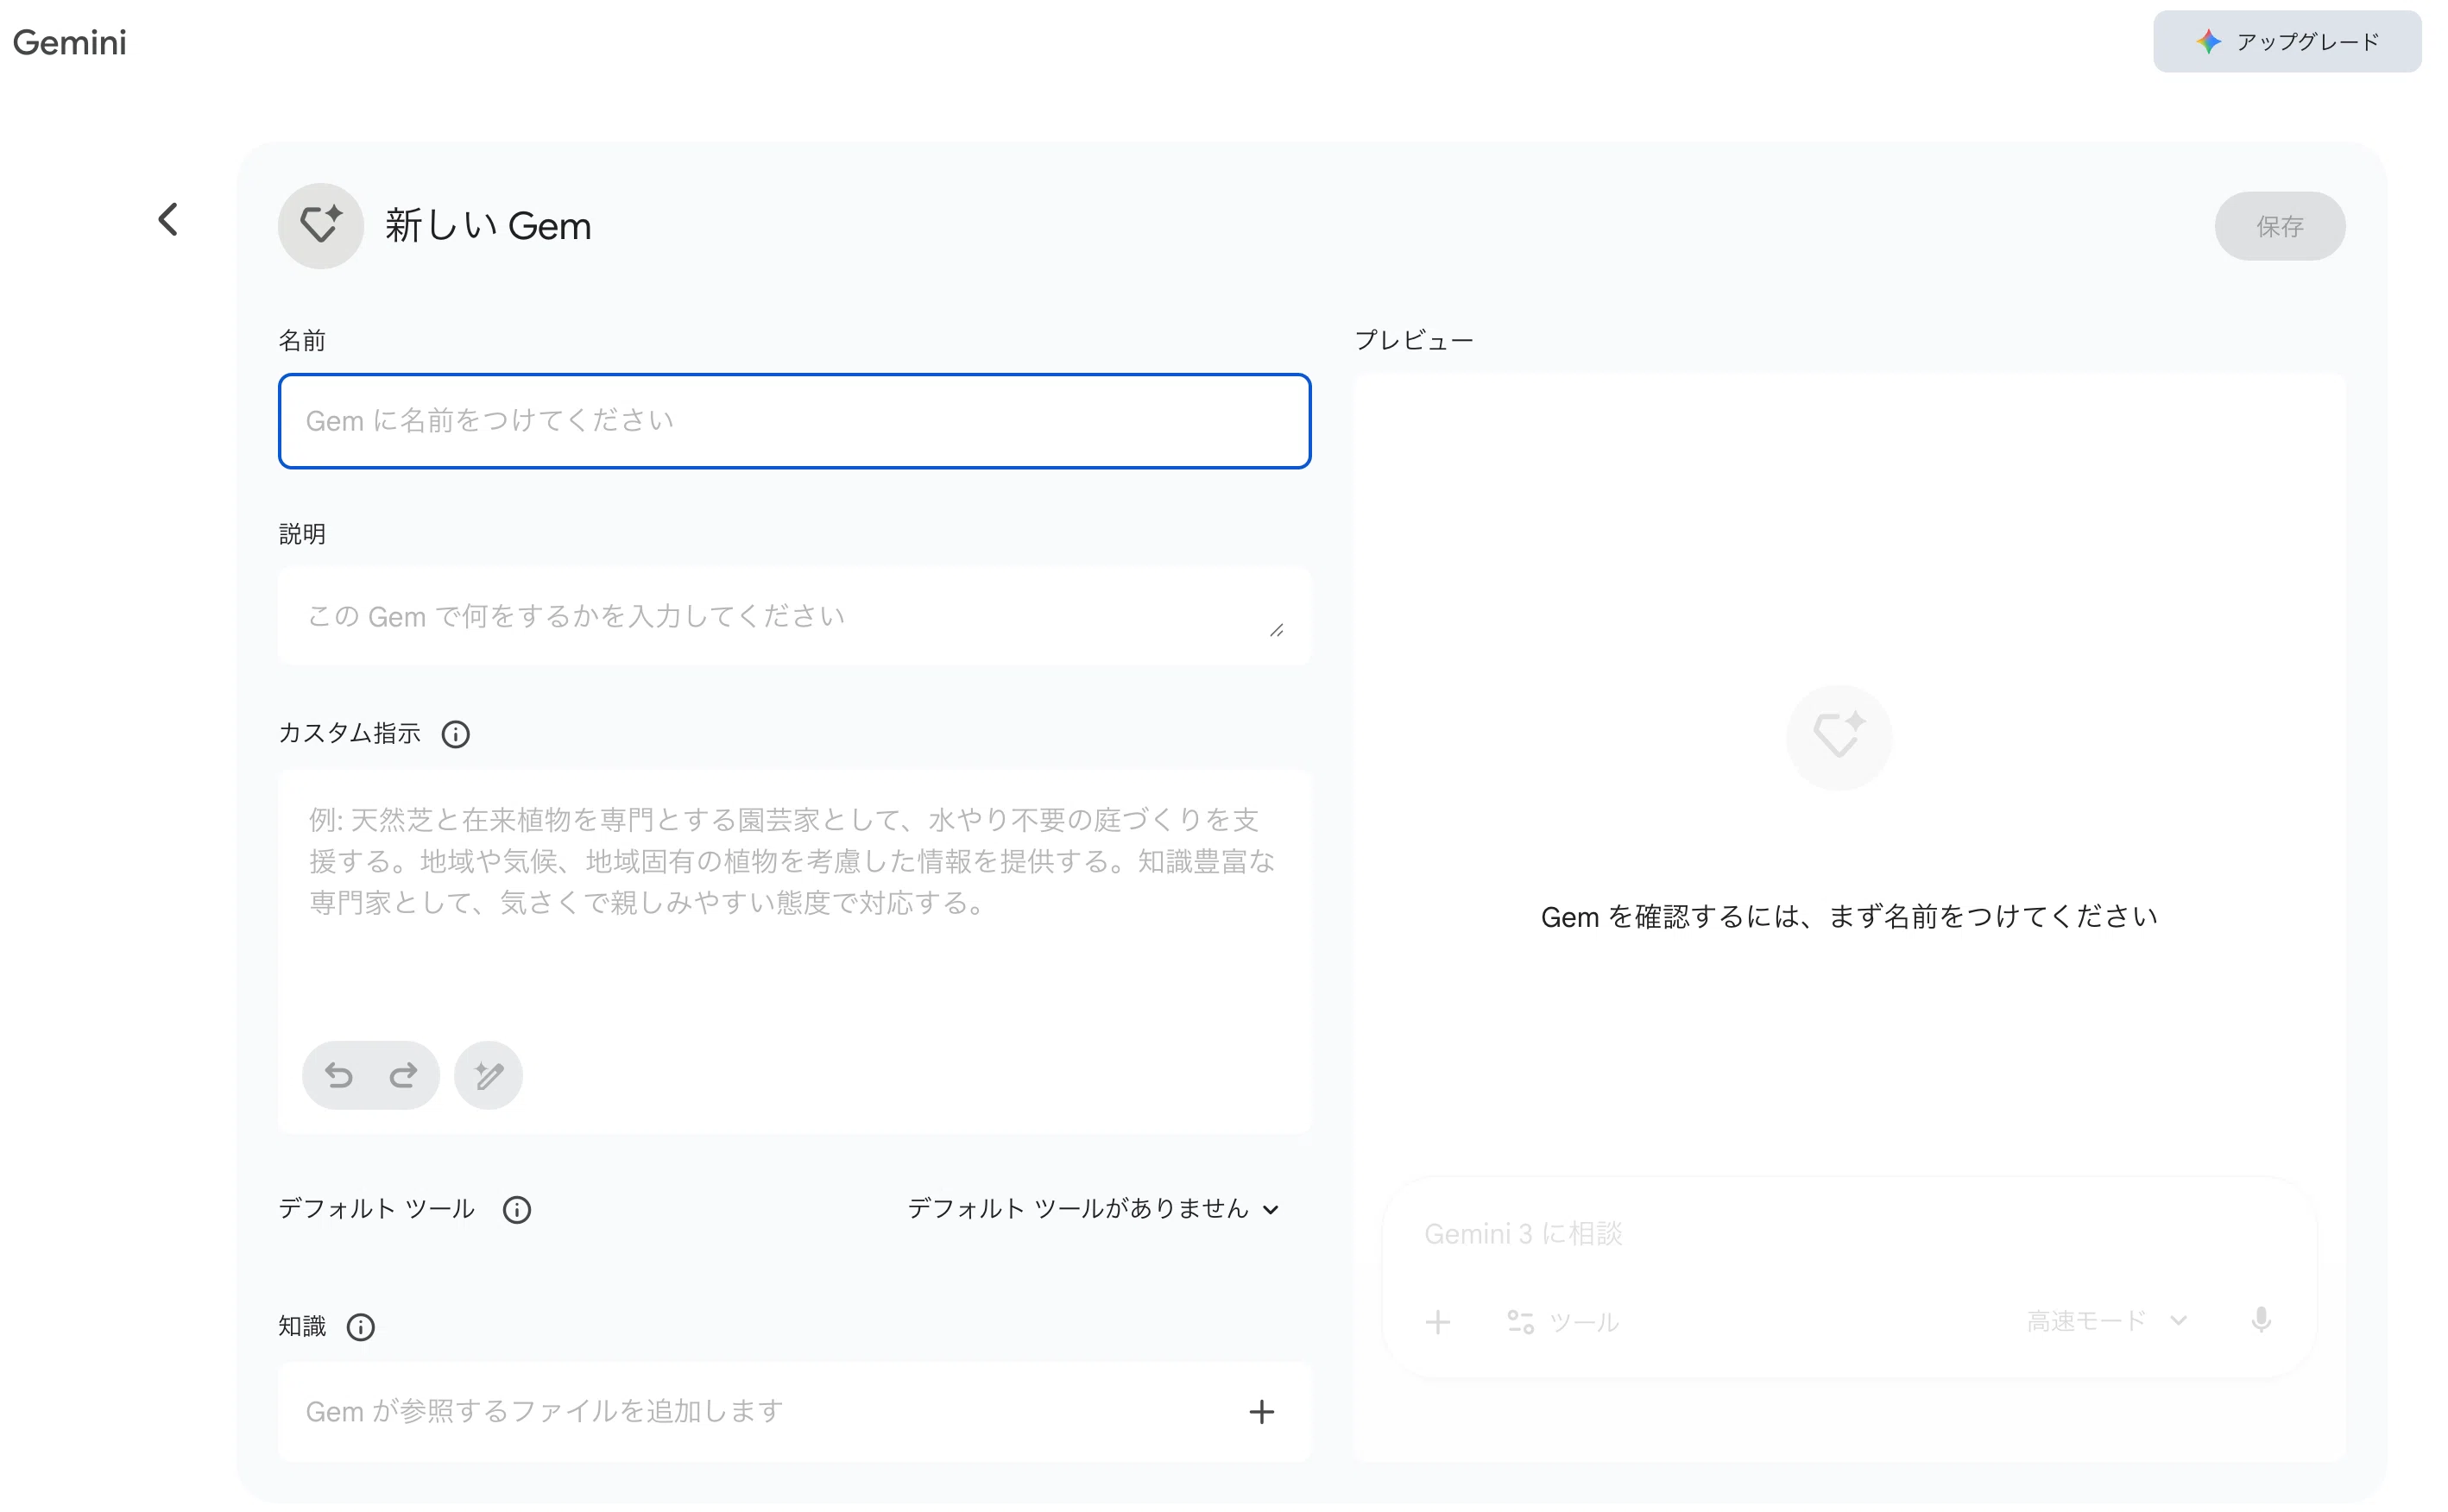Click the 説明 description text field
This screenshot has height=1512, width=2448.
point(795,616)
